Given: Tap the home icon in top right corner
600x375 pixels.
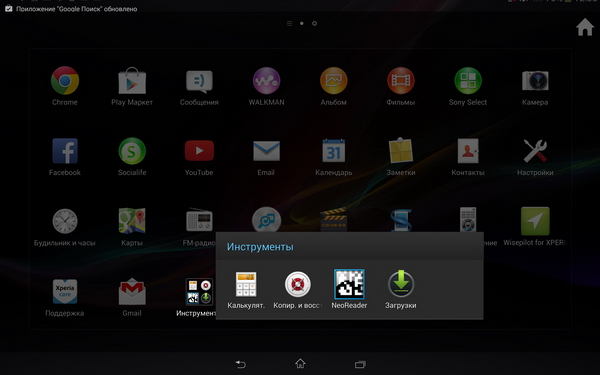Looking at the screenshot, I should click(x=585, y=27).
